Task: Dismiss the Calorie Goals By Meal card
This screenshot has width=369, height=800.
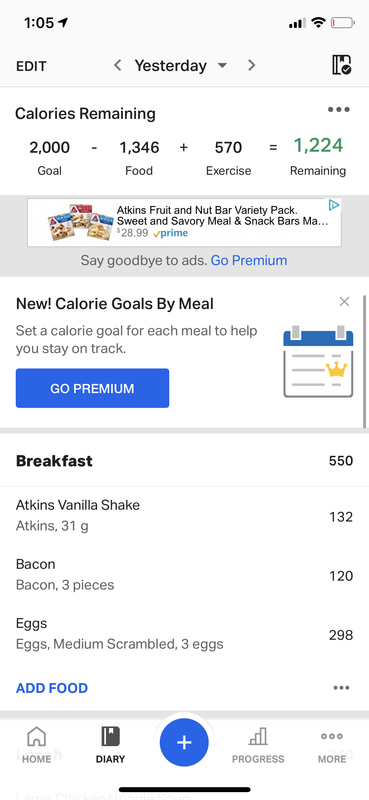Action: point(345,302)
